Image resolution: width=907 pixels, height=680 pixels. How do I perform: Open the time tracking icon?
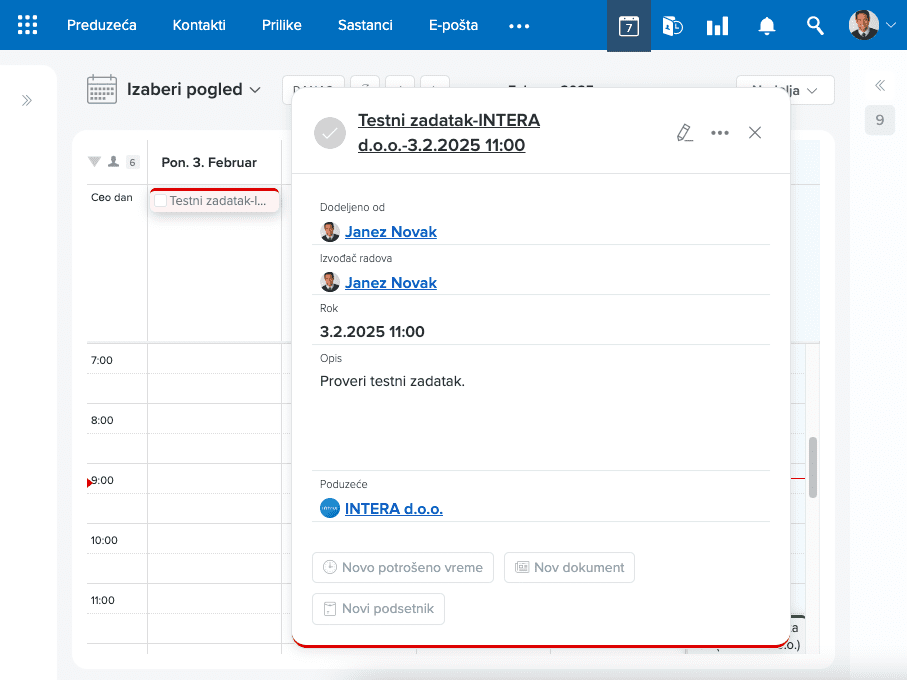click(672, 26)
